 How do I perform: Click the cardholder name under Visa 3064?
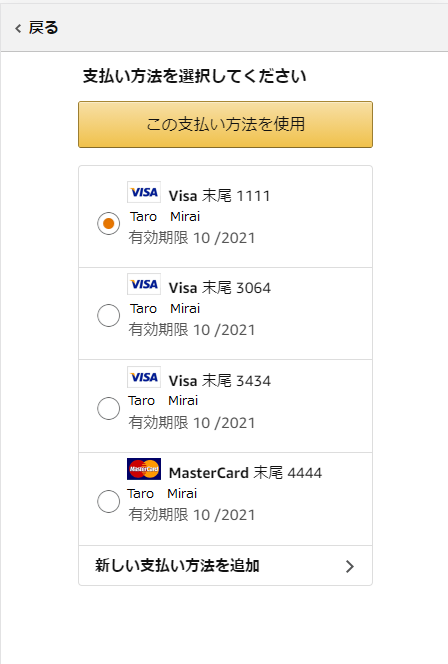165,309
